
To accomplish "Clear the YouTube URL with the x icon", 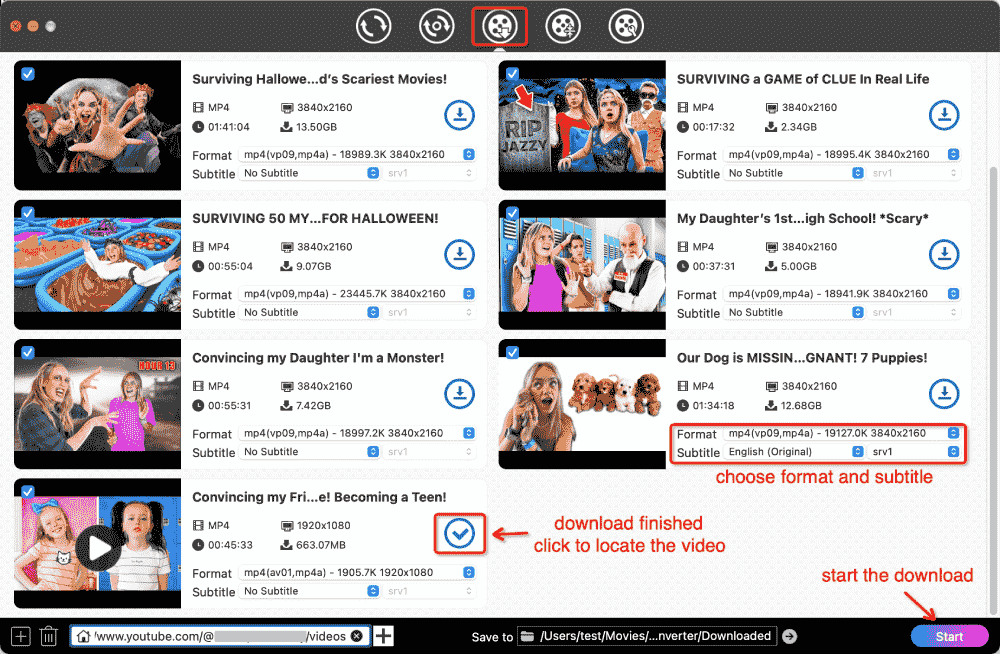I will [x=357, y=635].
